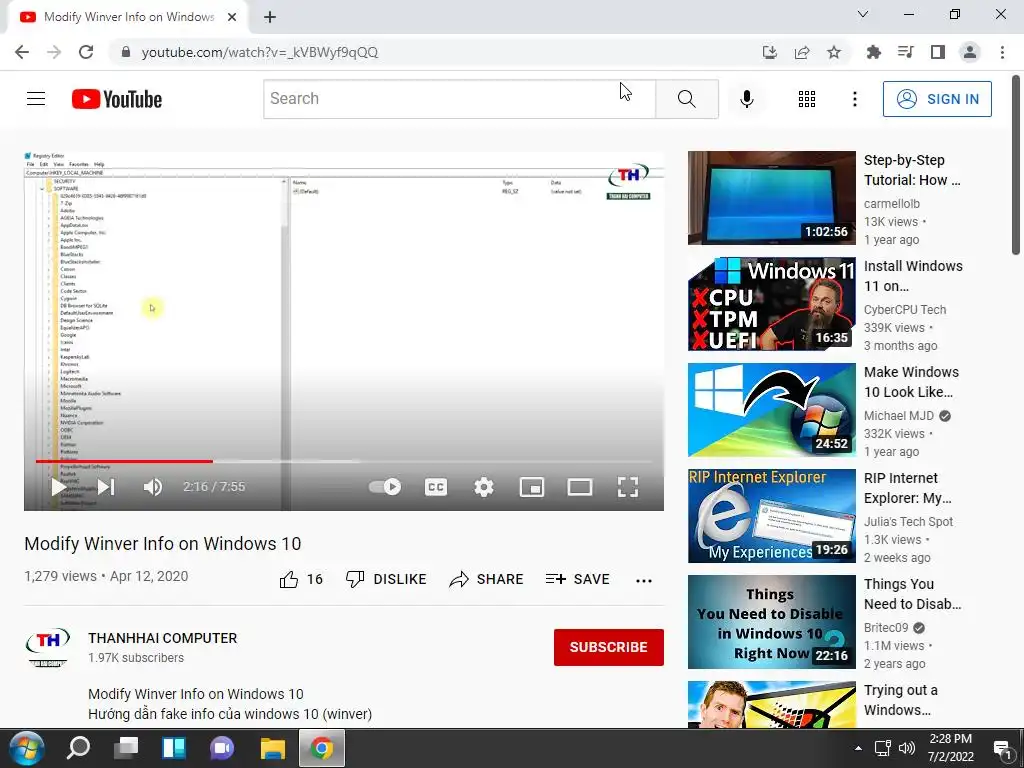The image size is (1024, 768).
Task: Open Trying out a Windows video title
Action: (x=901, y=700)
